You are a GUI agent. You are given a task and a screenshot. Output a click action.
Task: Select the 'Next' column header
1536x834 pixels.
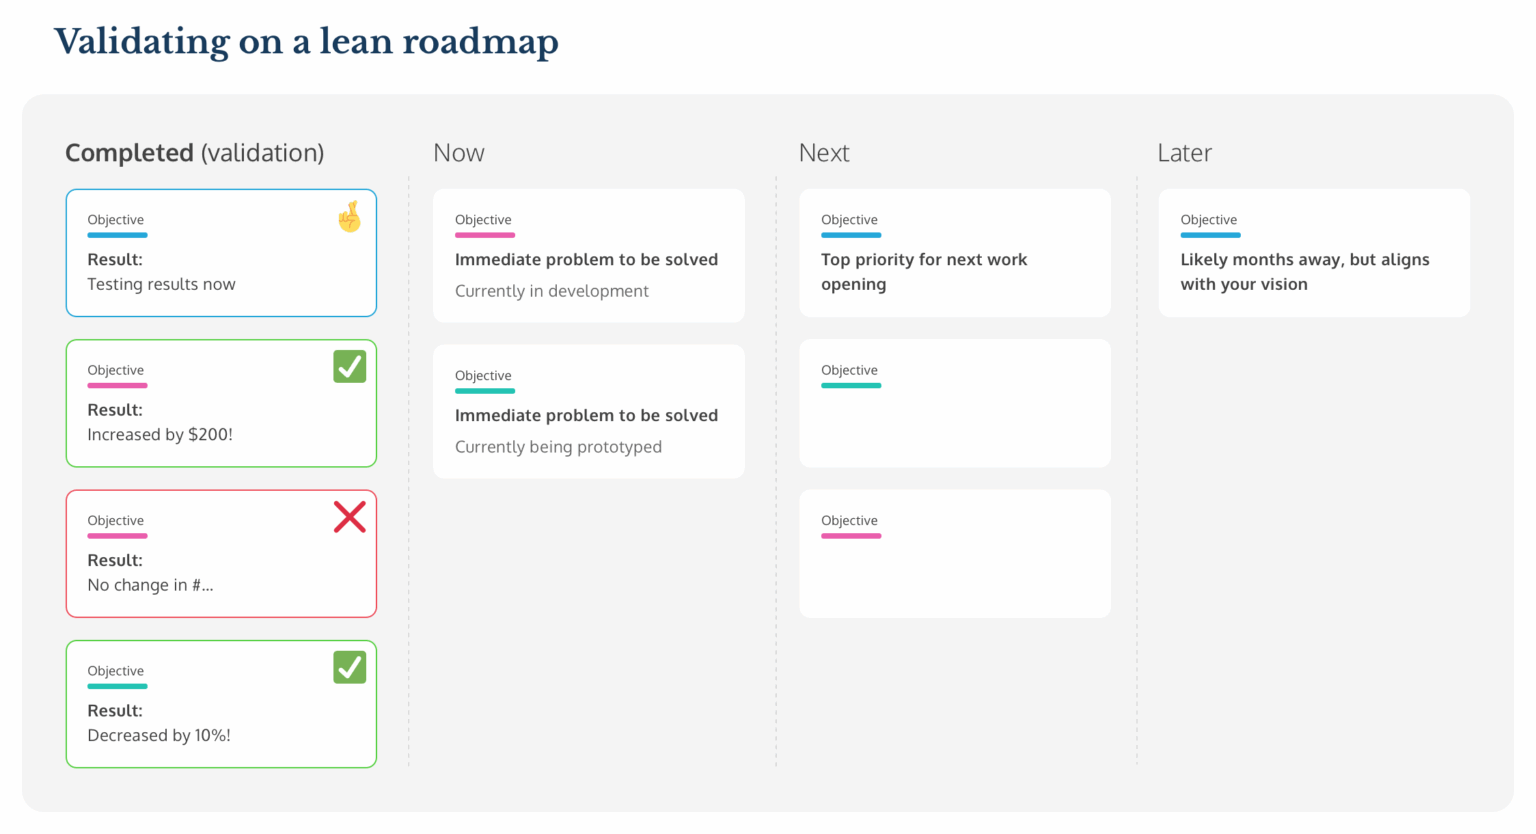pos(824,152)
